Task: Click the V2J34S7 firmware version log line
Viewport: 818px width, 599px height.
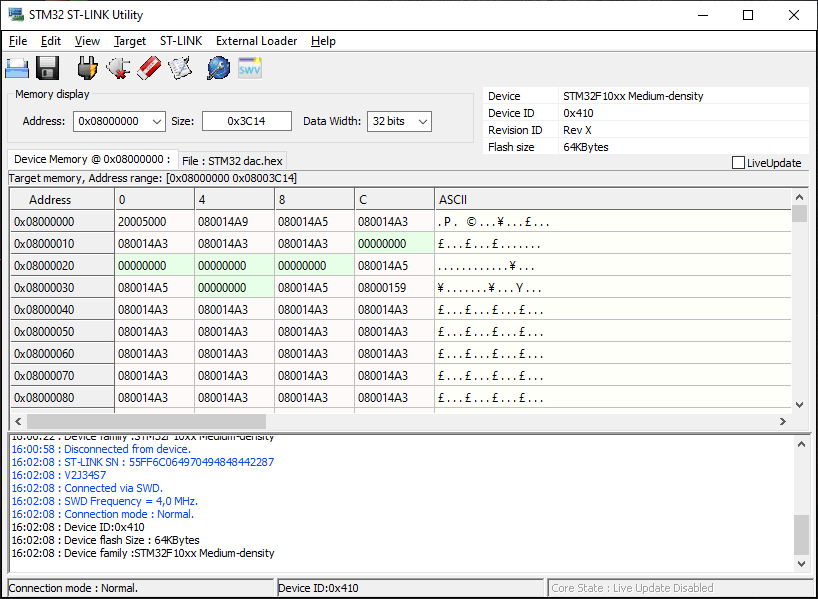Action: point(58,475)
